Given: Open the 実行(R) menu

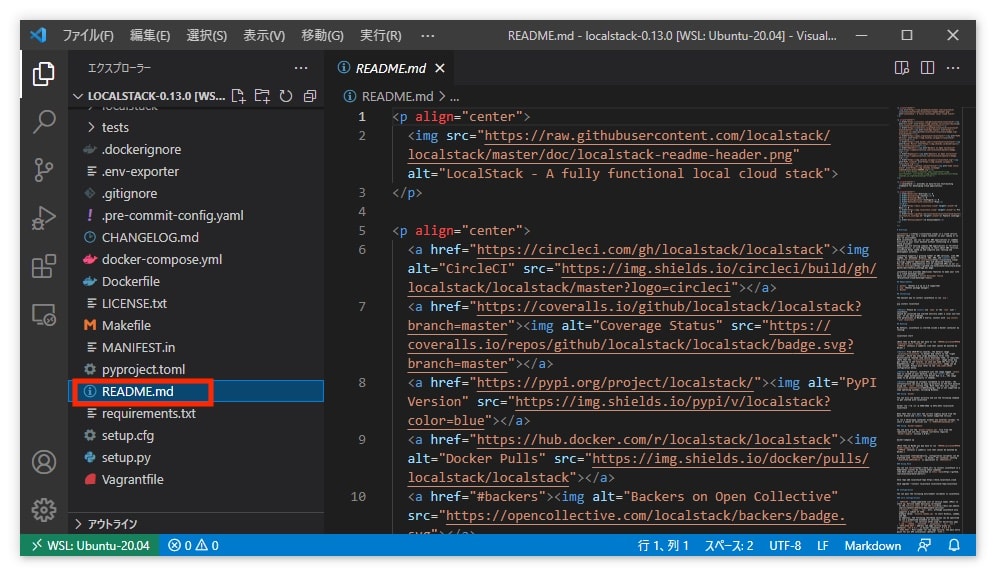Looking at the screenshot, I should [x=380, y=36].
